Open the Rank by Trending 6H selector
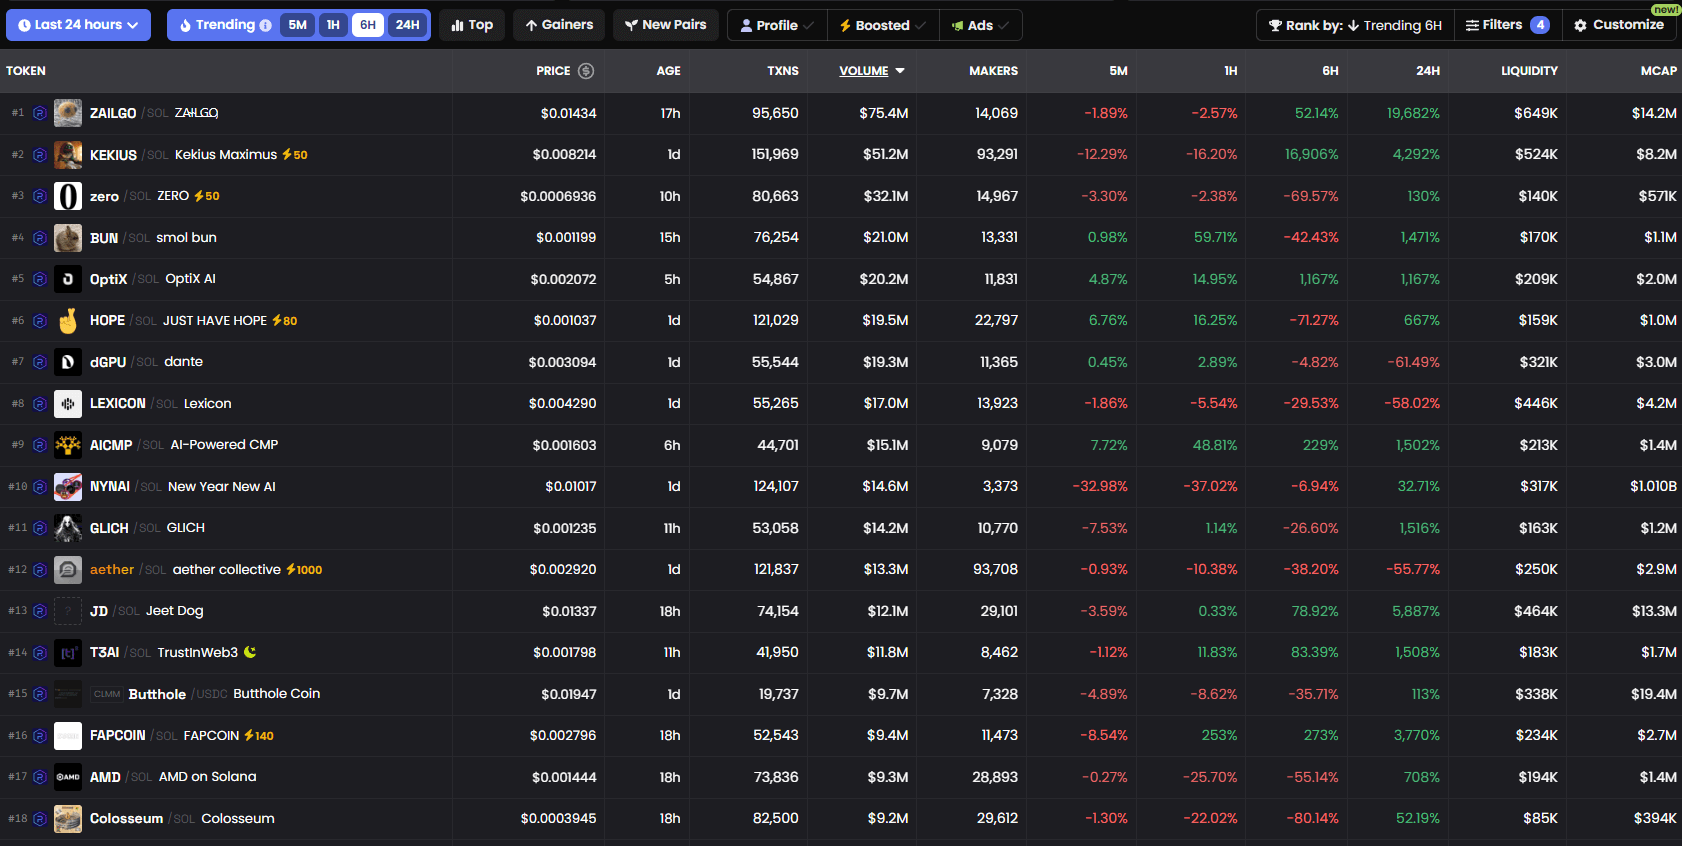 tap(1355, 25)
